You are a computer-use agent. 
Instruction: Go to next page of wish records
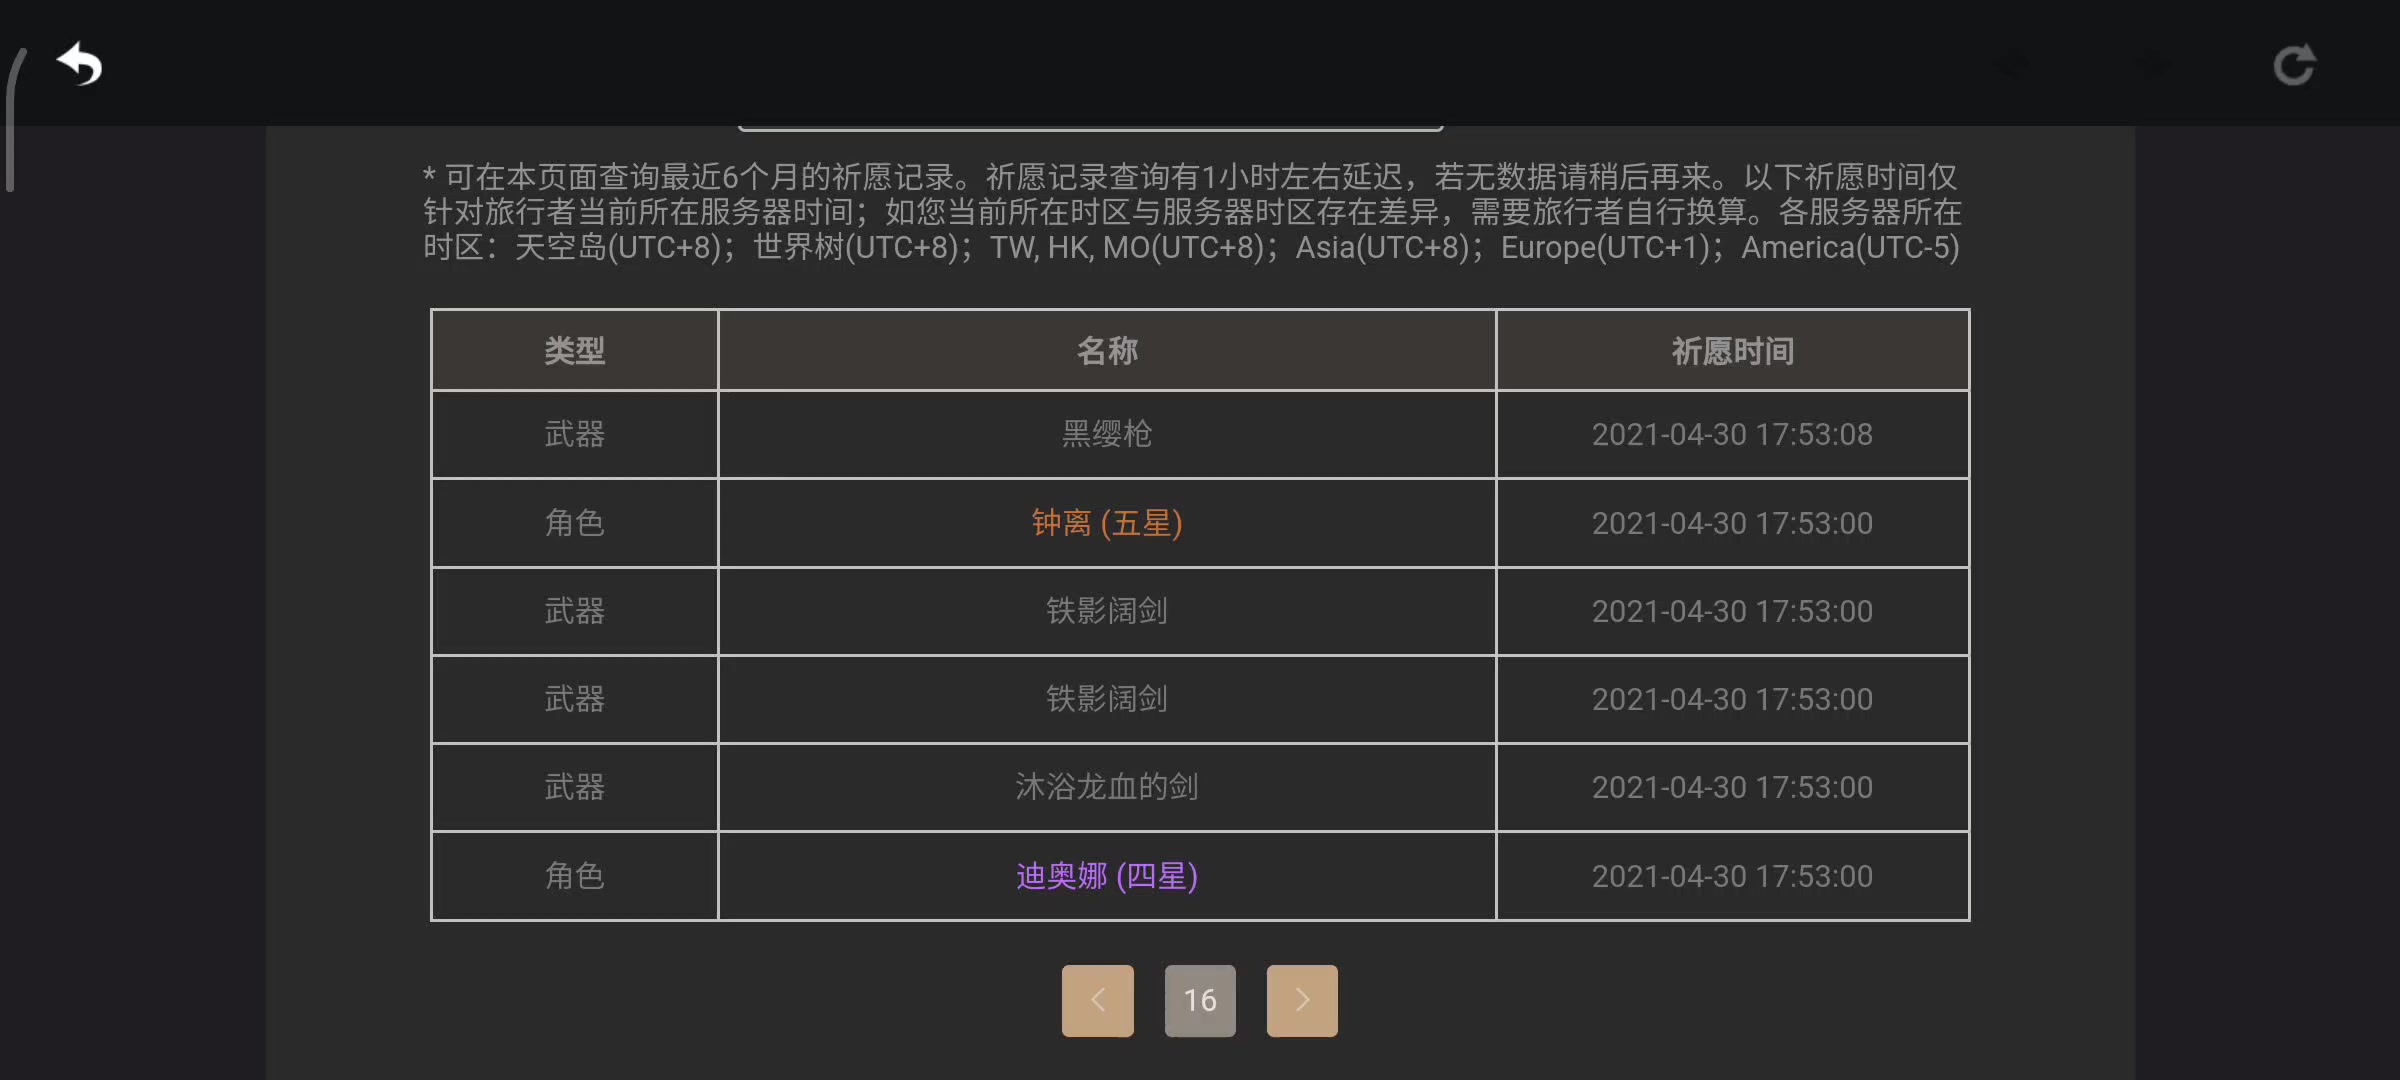pyautogui.click(x=1302, y=1000)
